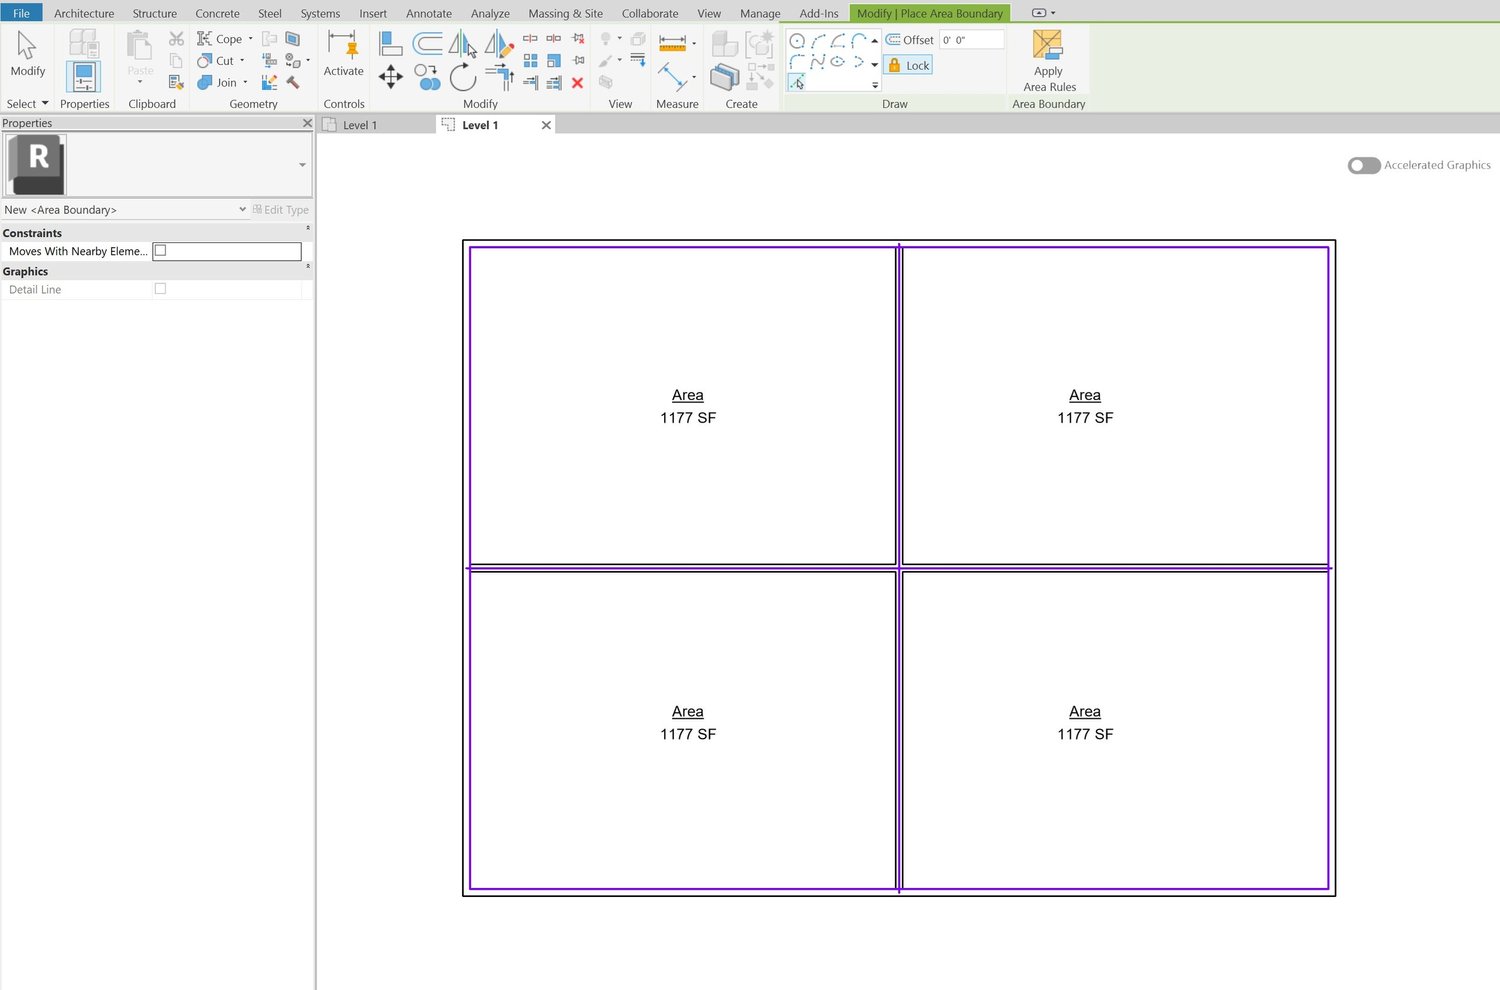Click the red Delete X icon
The width and height of the screenshot is (1500, 990).
coord(577,83)
